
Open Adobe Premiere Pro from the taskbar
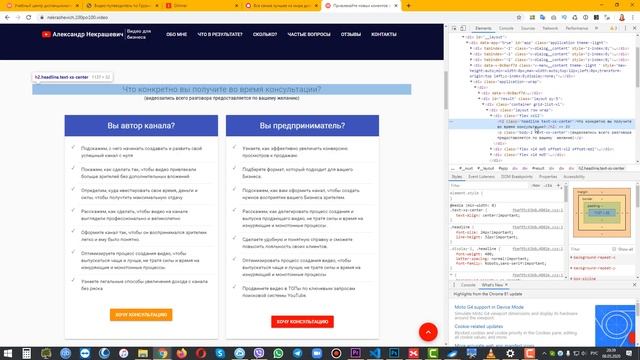pyautogui.click(x=356, y=353)
